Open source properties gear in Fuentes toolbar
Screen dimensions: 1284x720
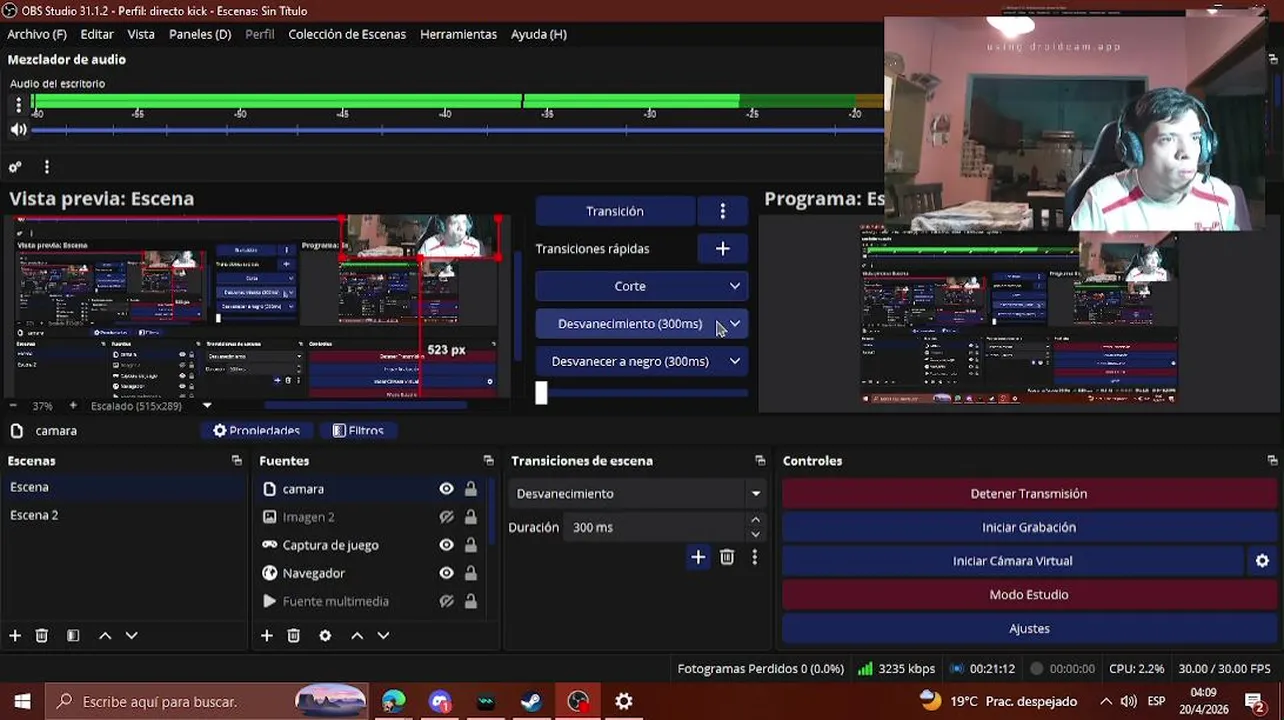tap(325, 636)
